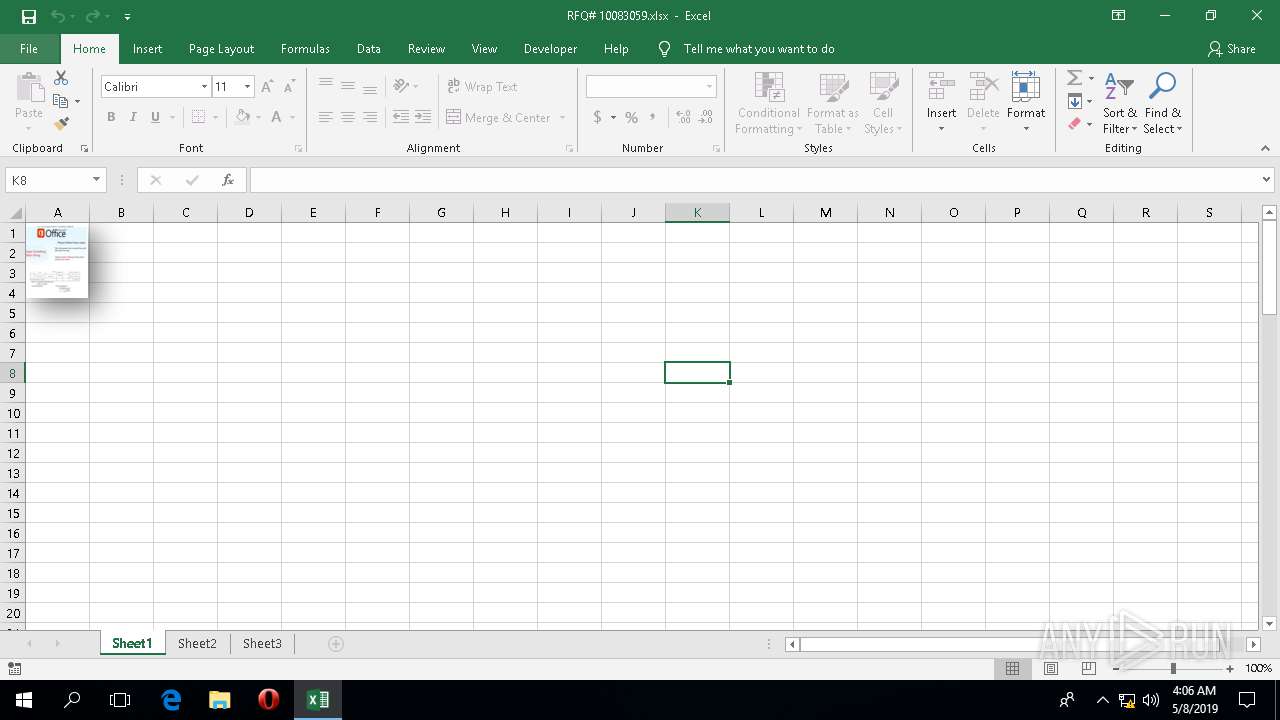Open the Insert ribbon tab
The height and width of the screenshot is (720, 1280).
pos(147,48)
